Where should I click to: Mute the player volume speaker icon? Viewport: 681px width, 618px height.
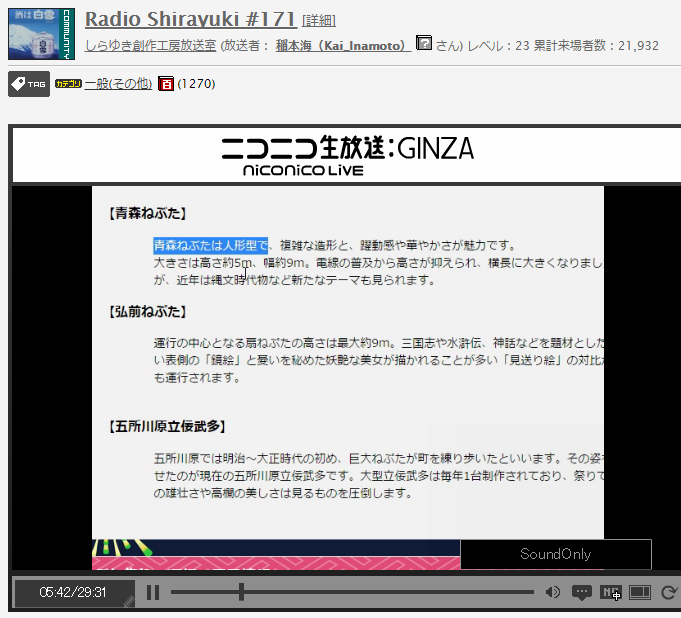click(552, 592)
